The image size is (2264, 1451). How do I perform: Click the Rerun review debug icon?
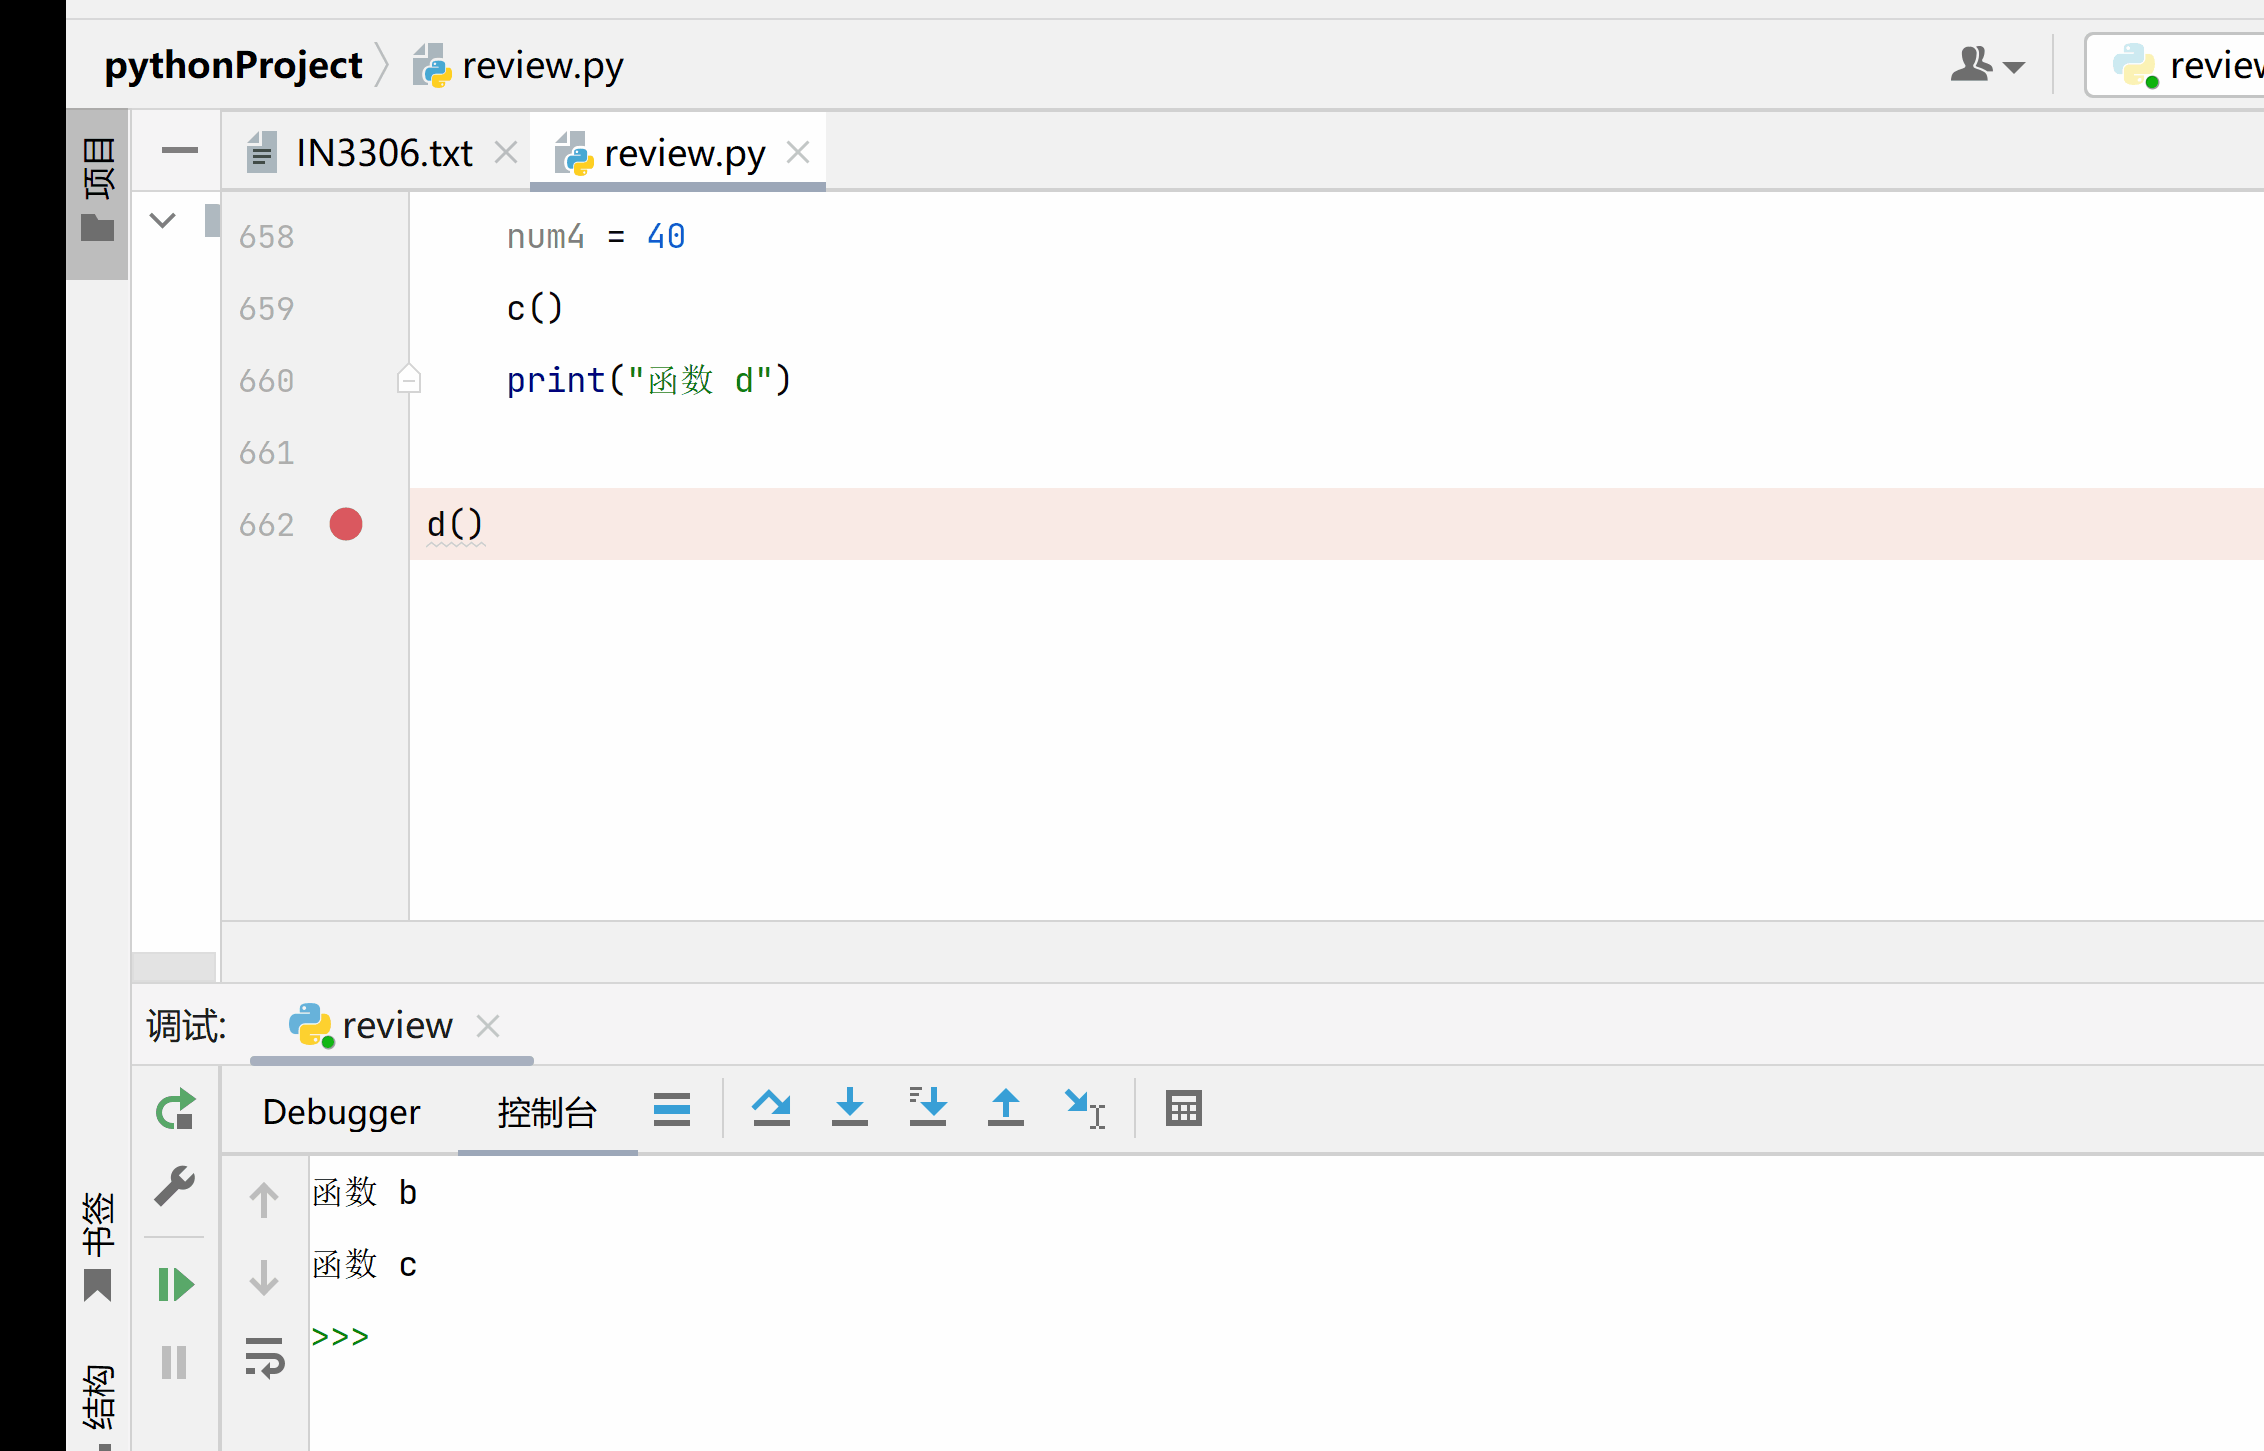point(175,1110)
